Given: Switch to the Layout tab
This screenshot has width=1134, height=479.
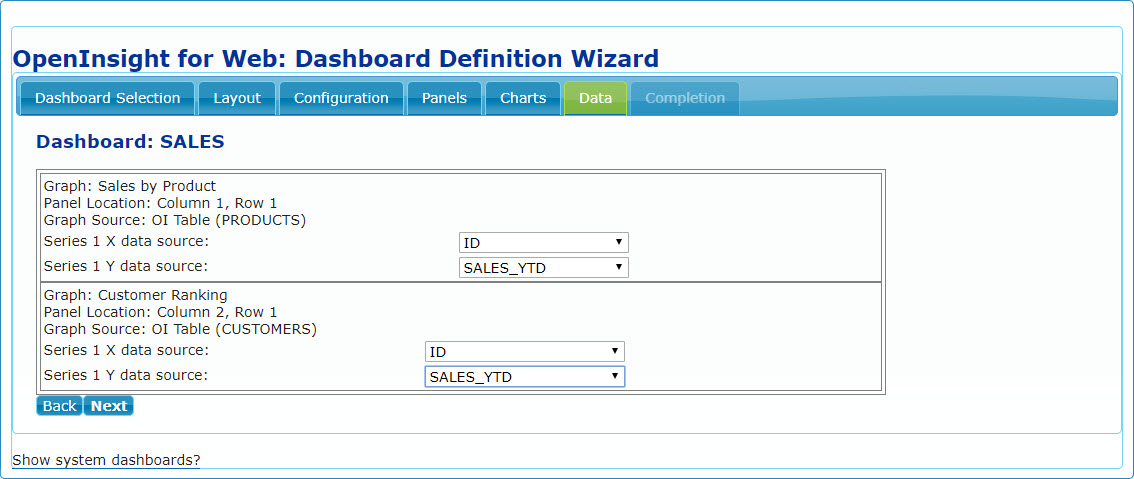Looking at the screenshot, I should click(236, 98).
